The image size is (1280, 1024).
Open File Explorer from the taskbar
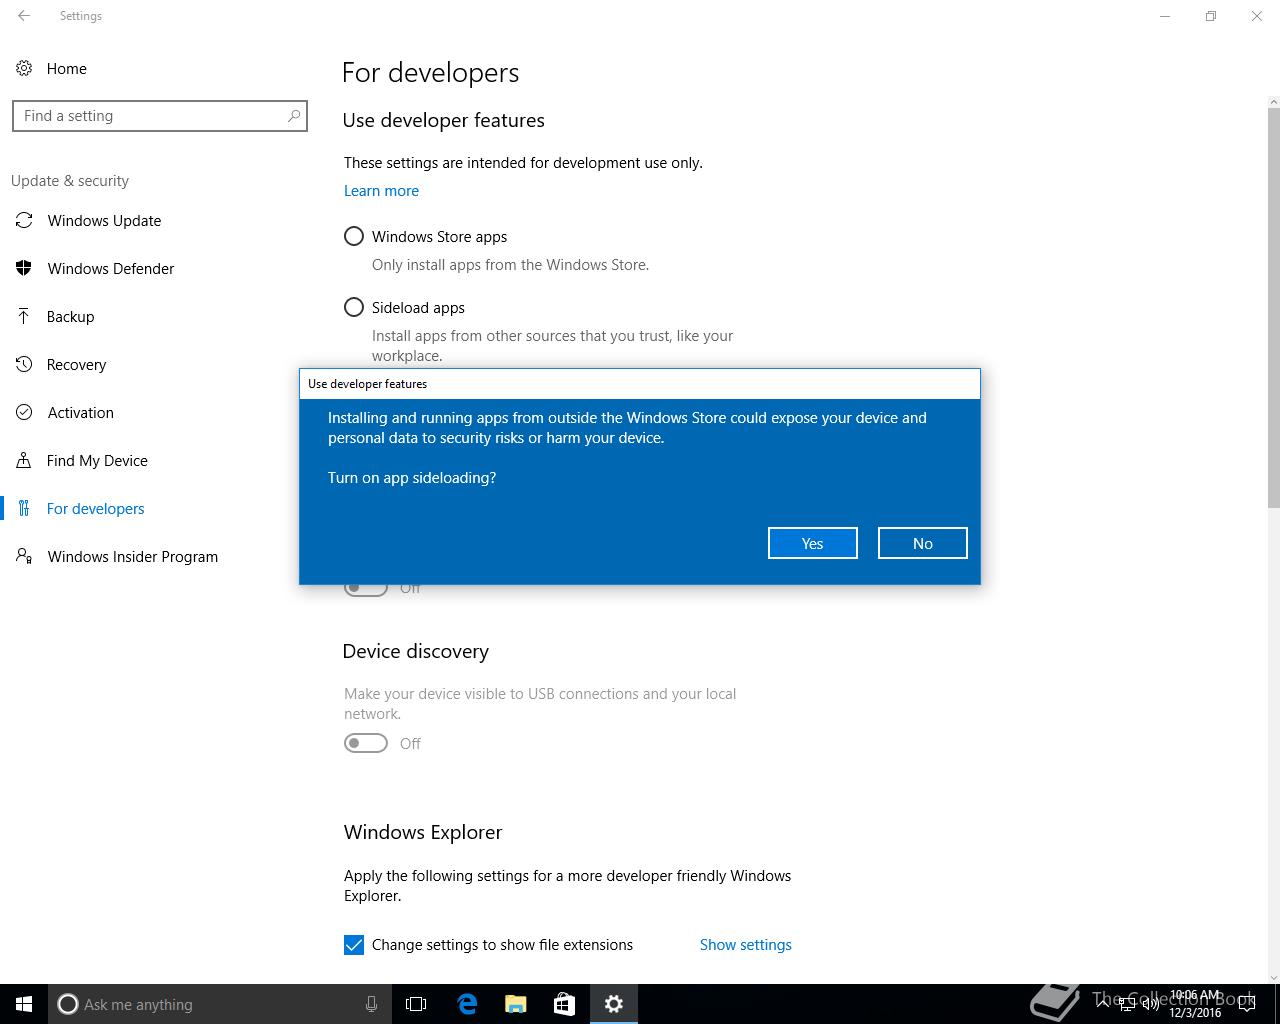pyautogui.click(x=516, y=1004)
